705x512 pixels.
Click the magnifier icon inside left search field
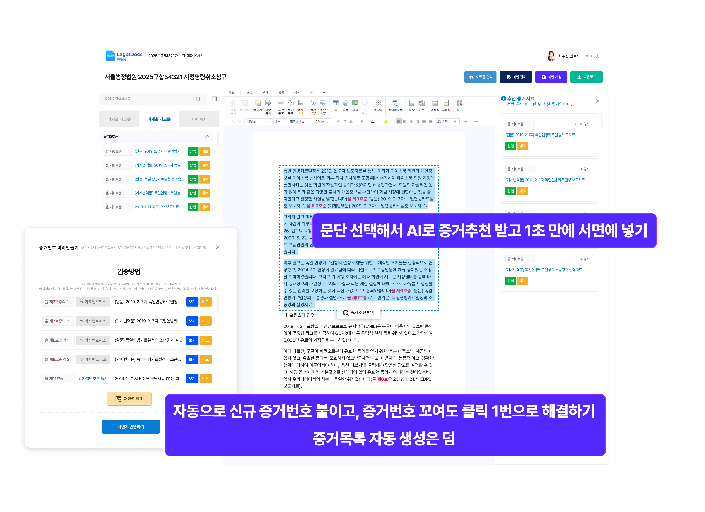[198, 98]
